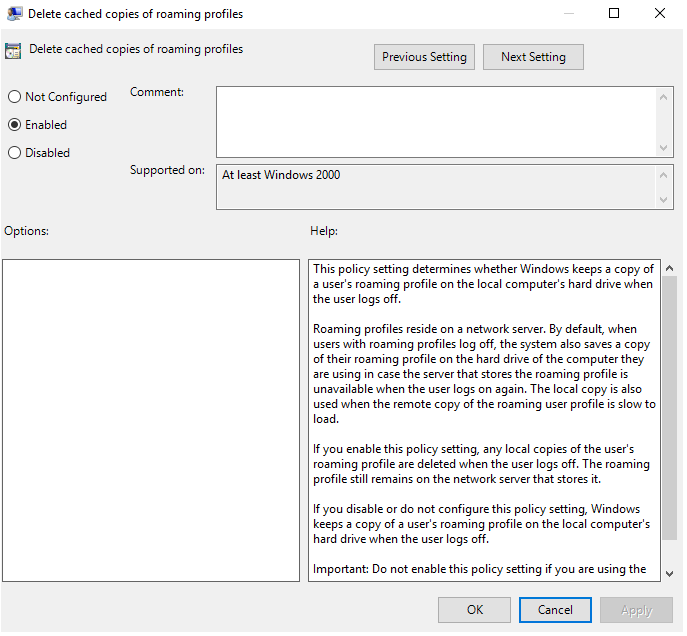Screen dimensions: 687x636
Task: Select the Not Configured radio button
Action: tap(14, 97)
